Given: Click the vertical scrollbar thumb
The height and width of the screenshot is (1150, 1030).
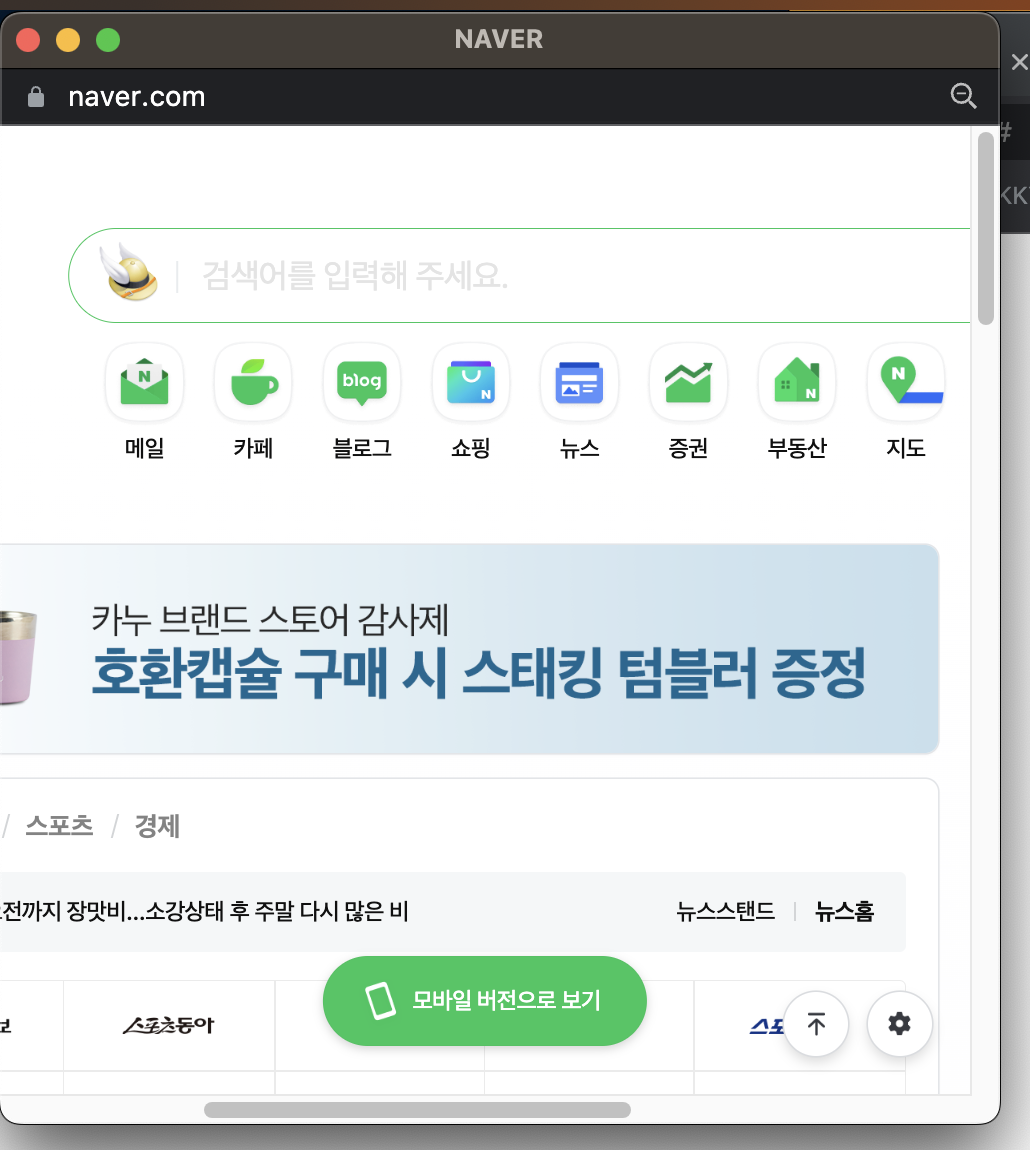Looking at the screenshot, I should (x=986, y=228).
